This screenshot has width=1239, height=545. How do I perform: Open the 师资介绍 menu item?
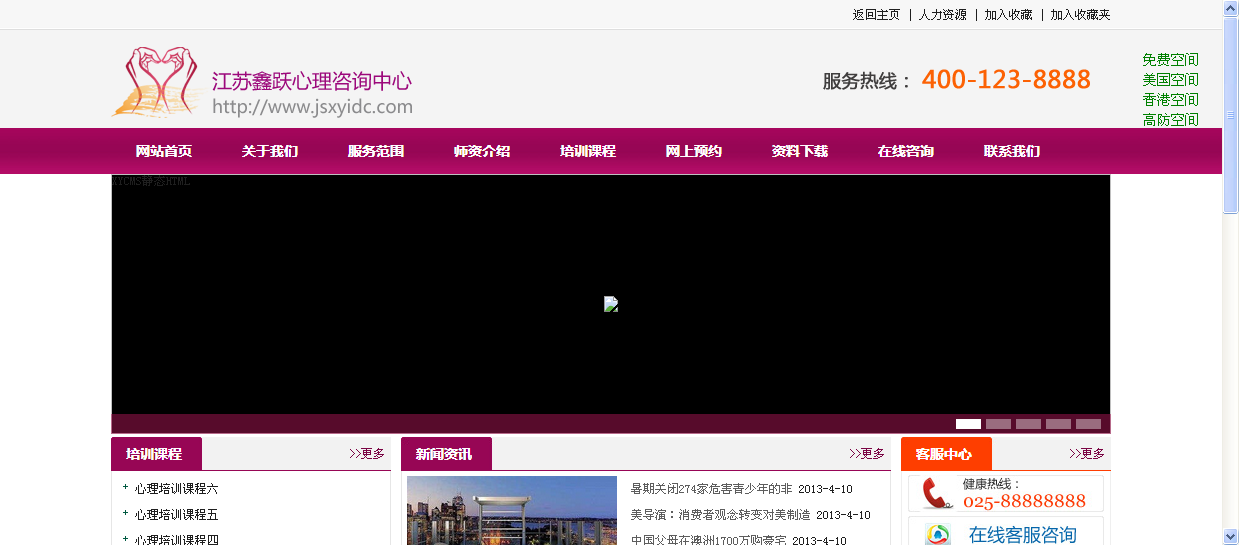(482, 151)
